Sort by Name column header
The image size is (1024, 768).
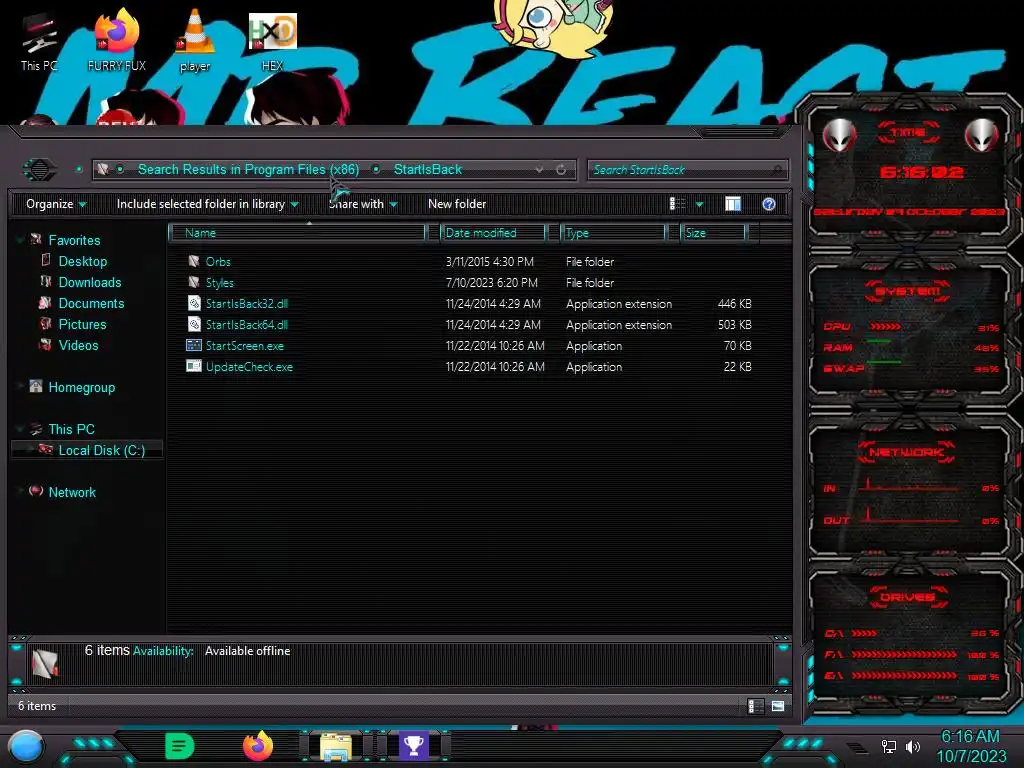[x=297, y=233]
